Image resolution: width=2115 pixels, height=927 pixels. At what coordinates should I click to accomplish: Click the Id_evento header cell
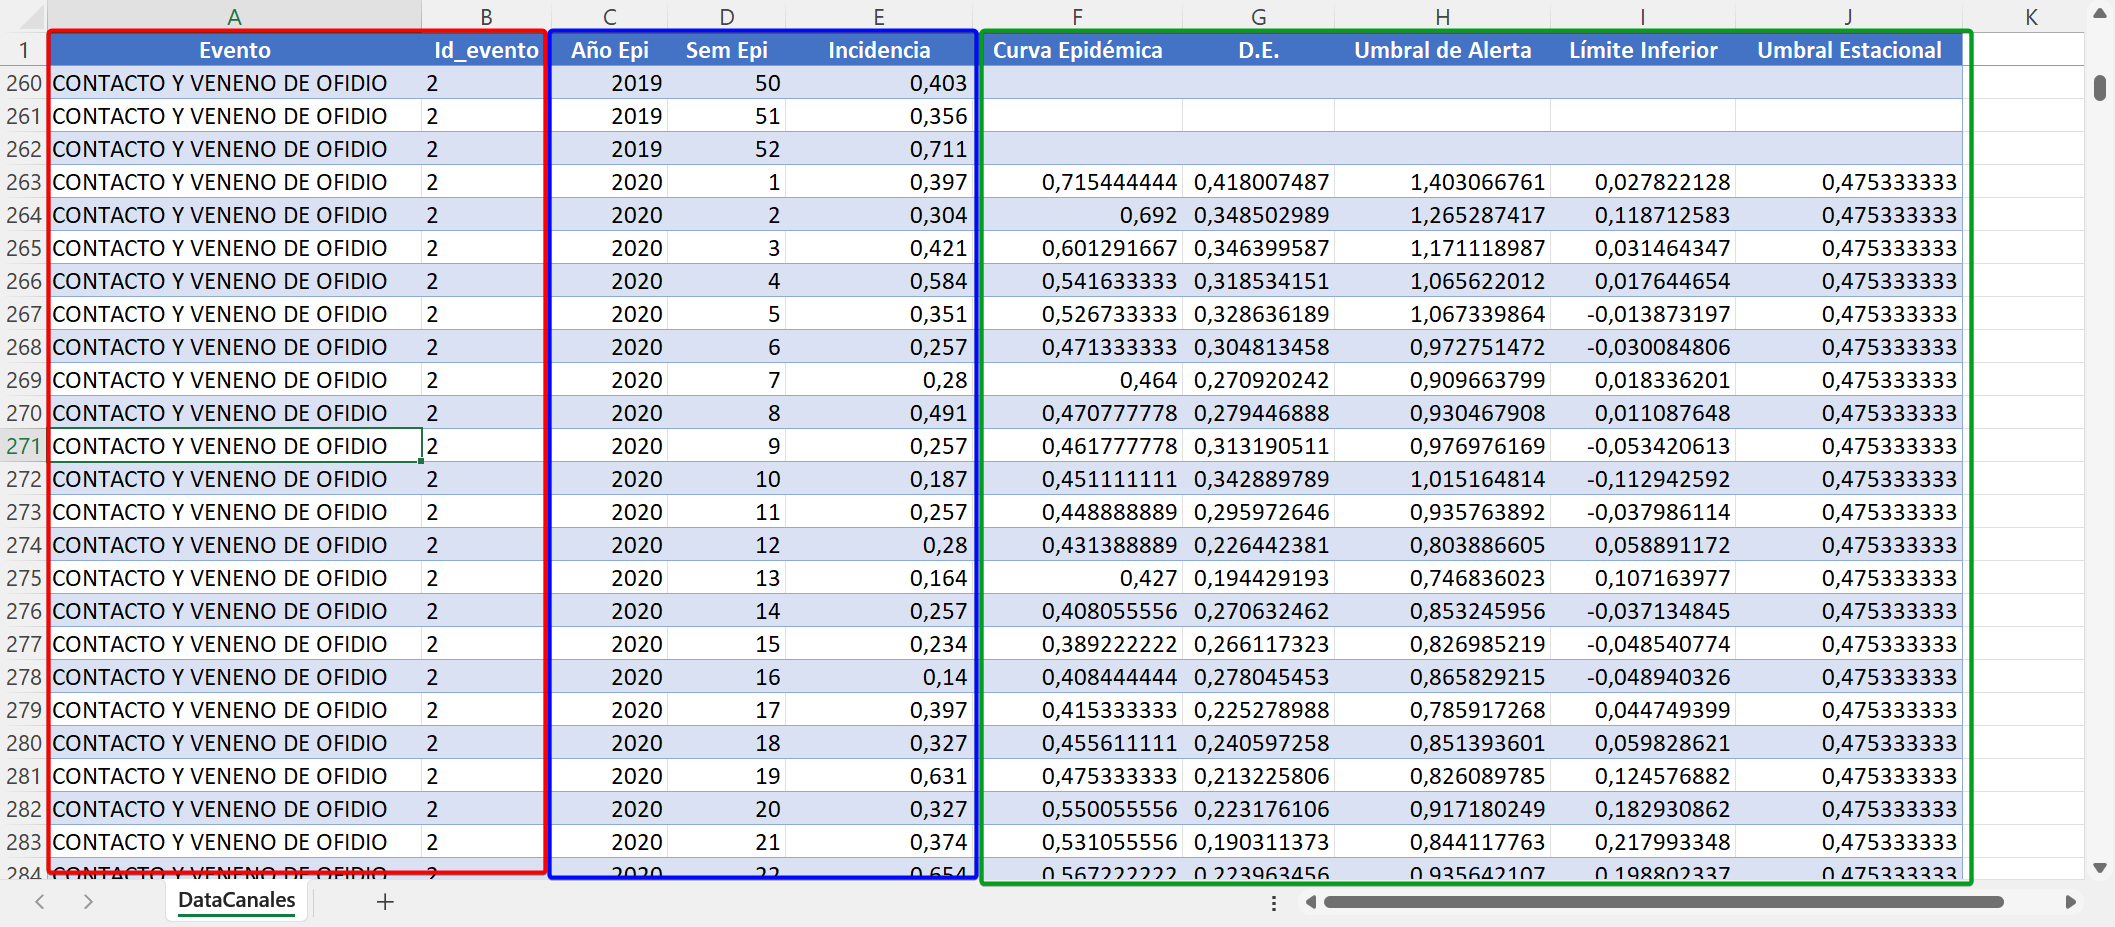(x=486, y=50)
